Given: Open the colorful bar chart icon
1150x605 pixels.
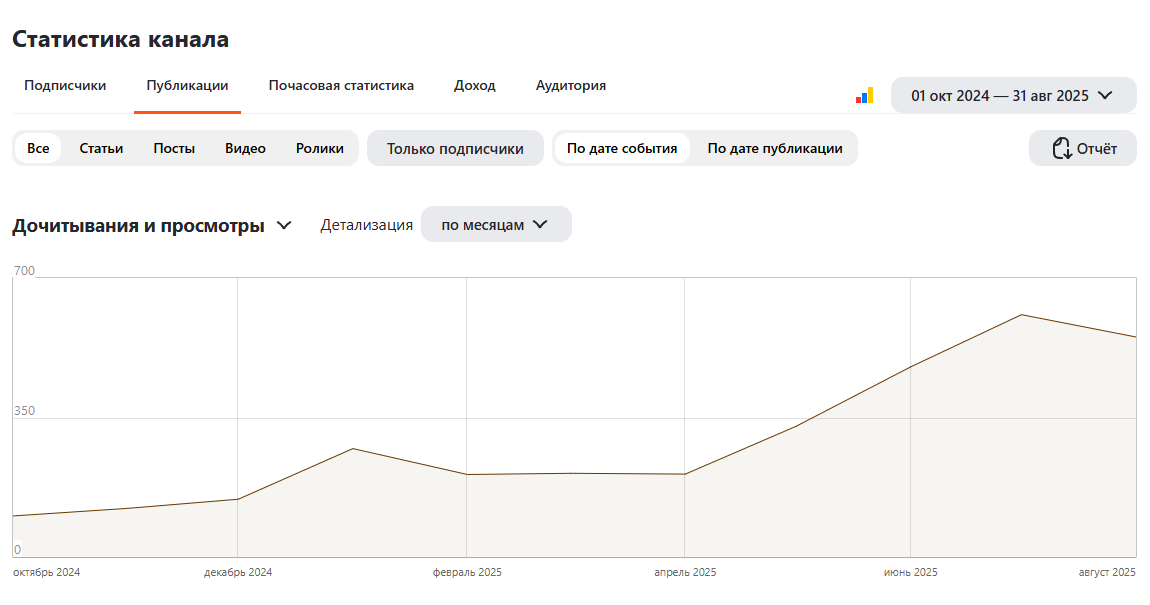Looking at the screenshot, I should [864, 96].
